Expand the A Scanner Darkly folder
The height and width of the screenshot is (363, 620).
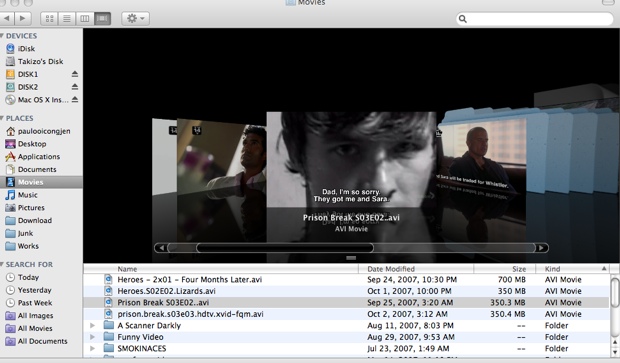tap(92, 325)
